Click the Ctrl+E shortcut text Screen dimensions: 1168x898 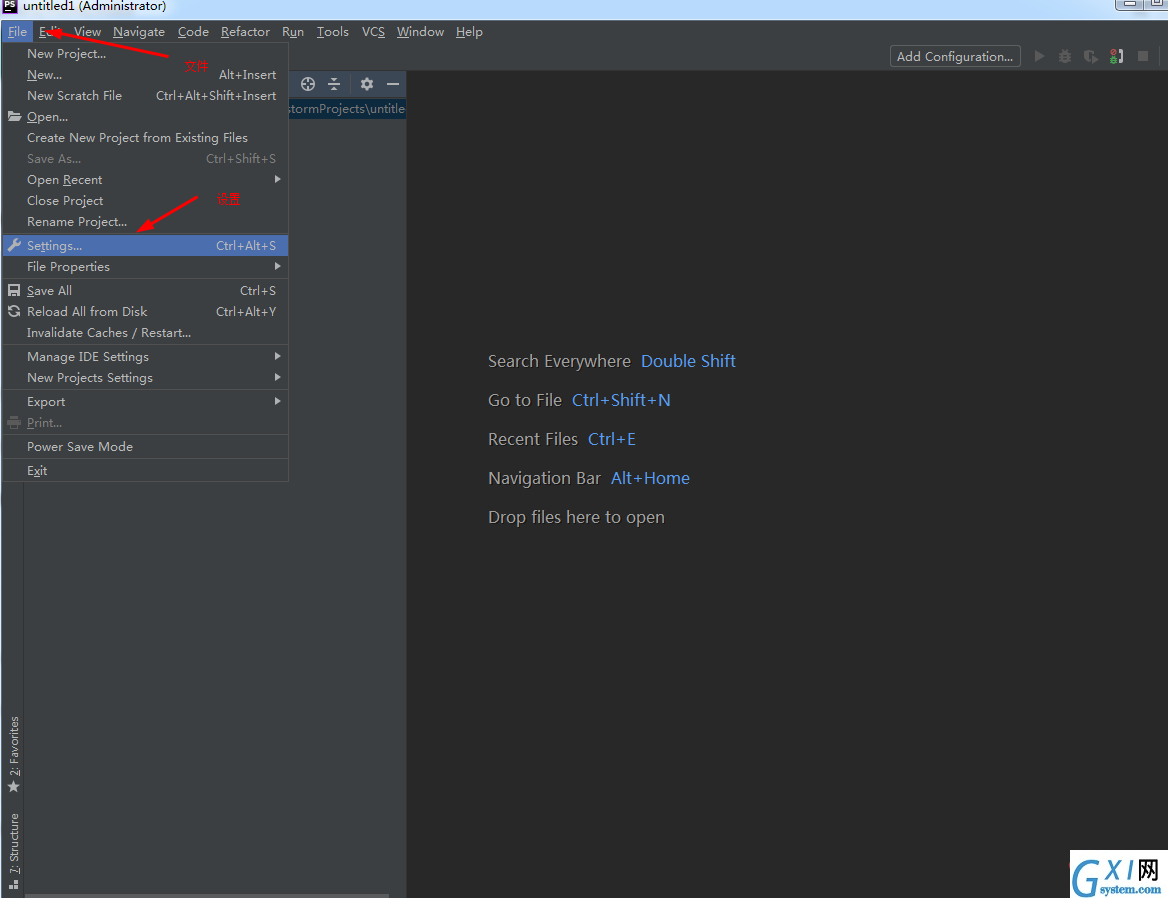[x=612, y=439]
